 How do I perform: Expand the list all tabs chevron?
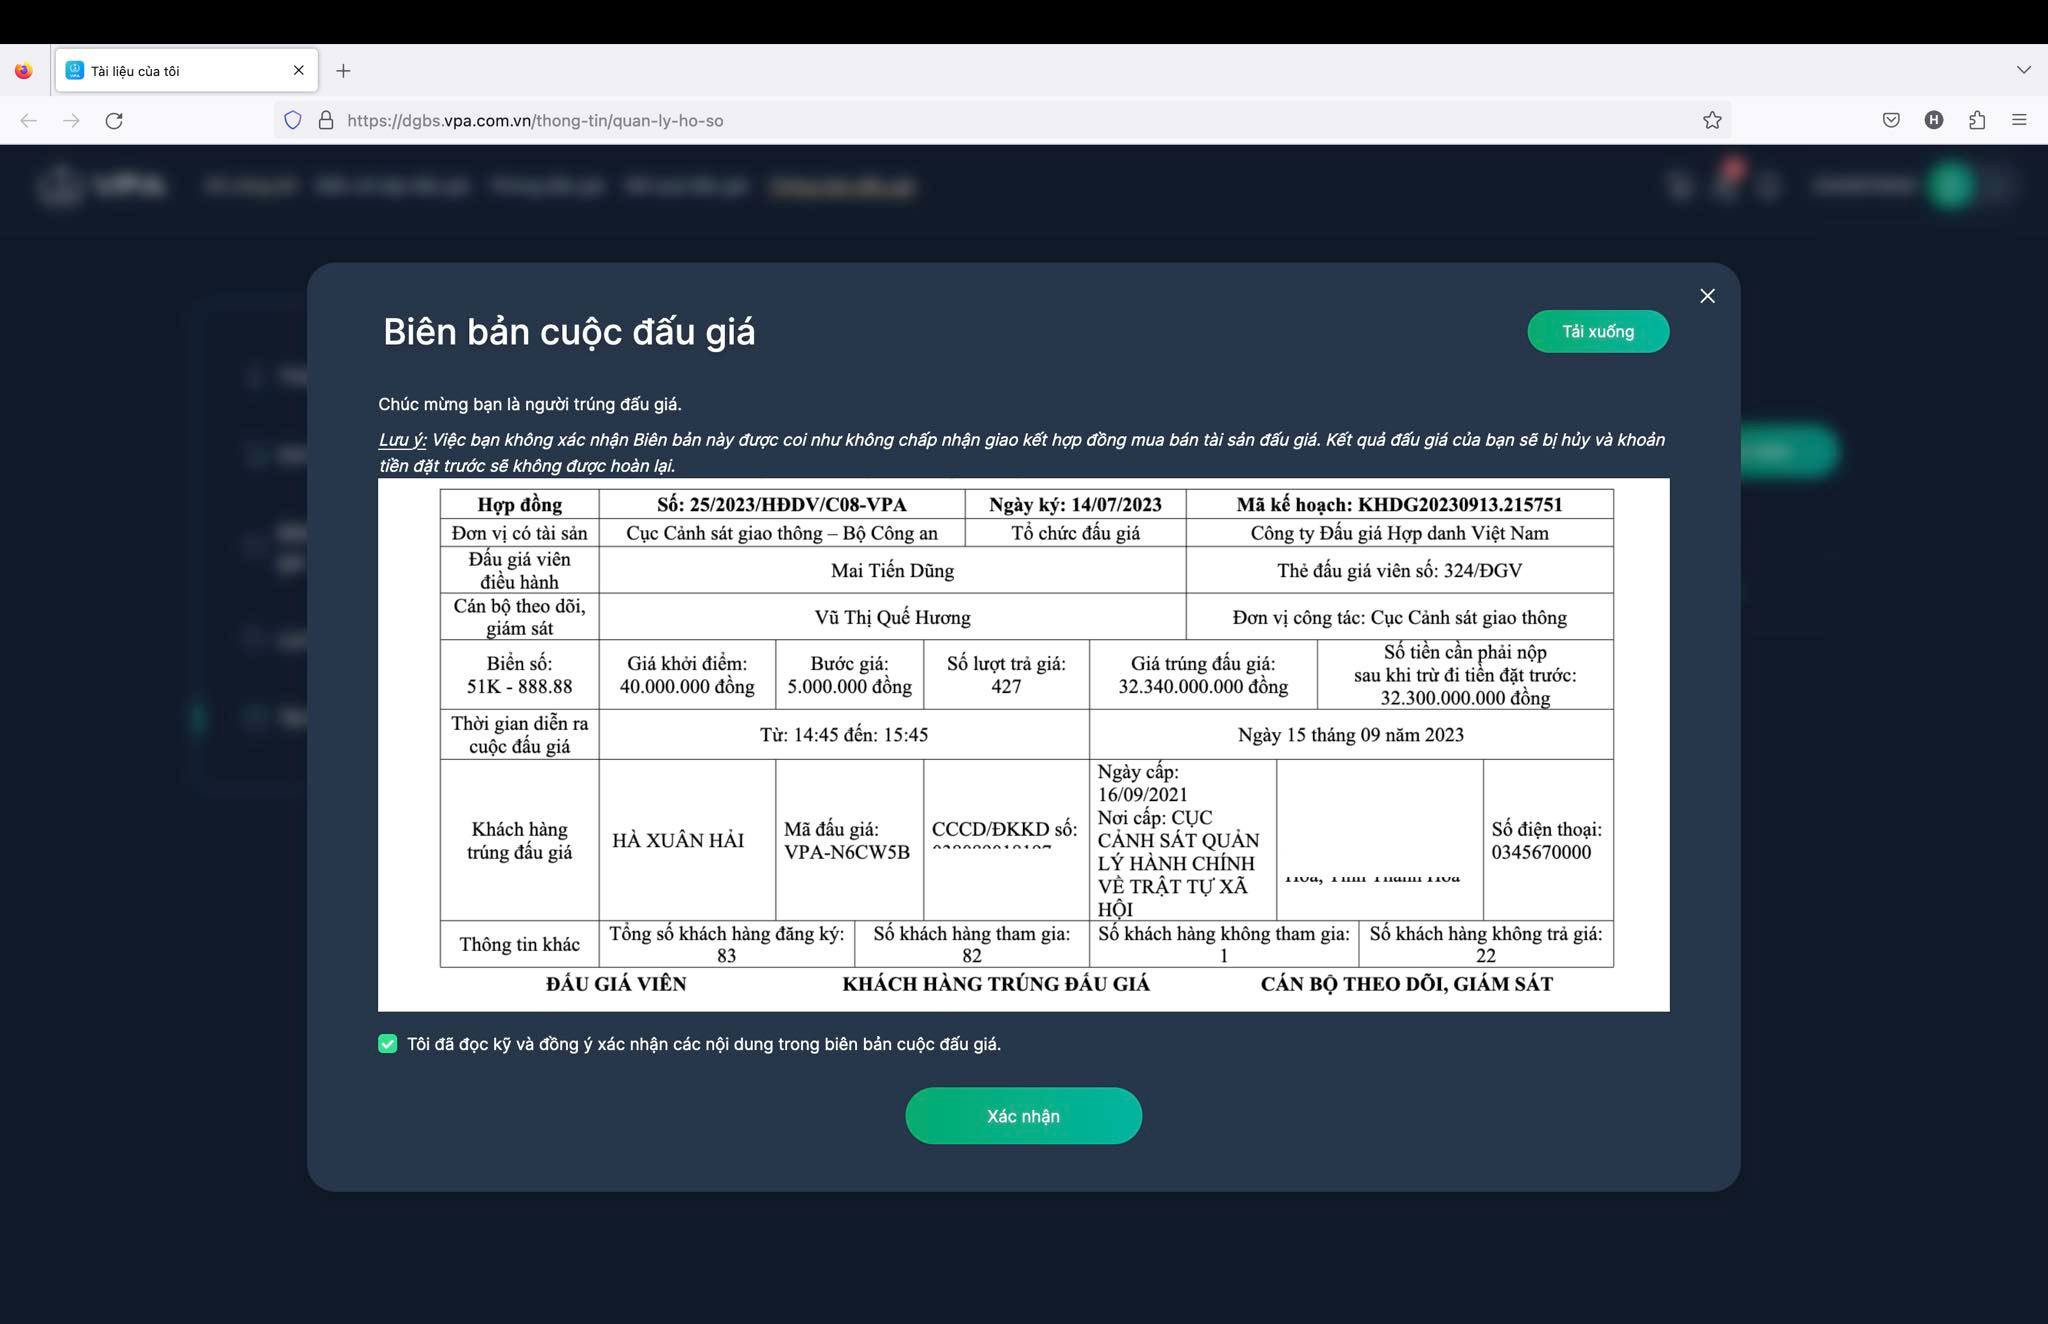[2023, 70]
